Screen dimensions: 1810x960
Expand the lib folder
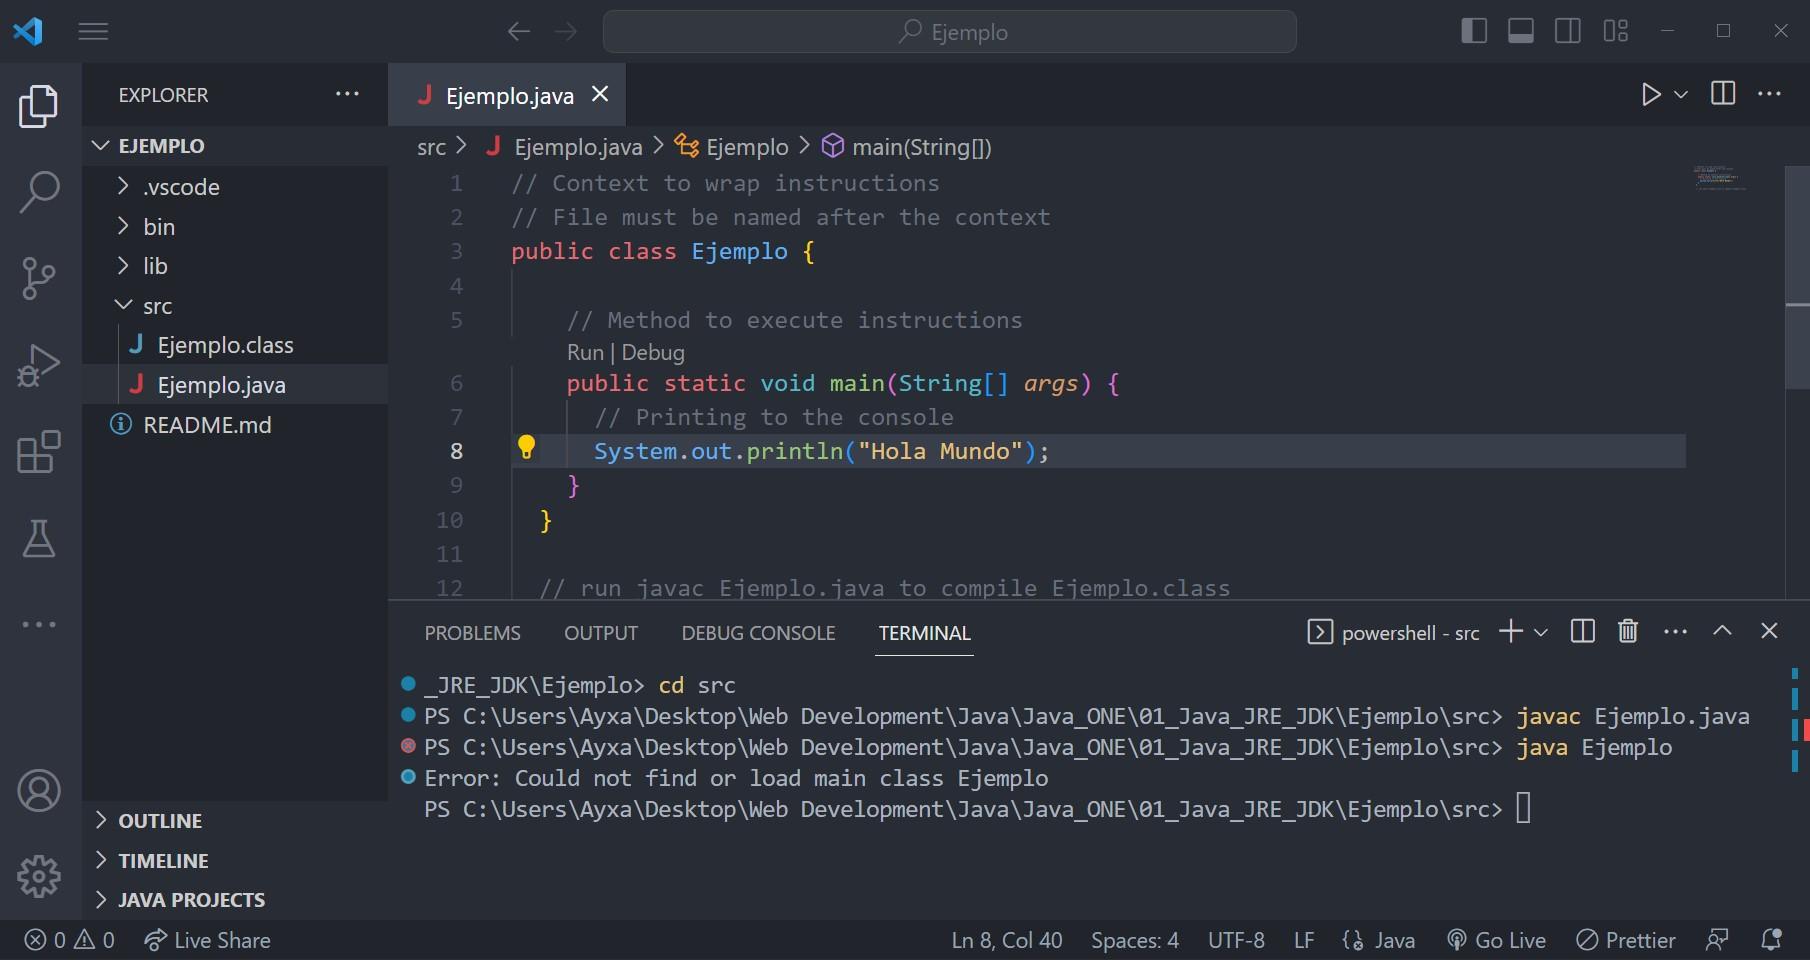pos(235,266)
